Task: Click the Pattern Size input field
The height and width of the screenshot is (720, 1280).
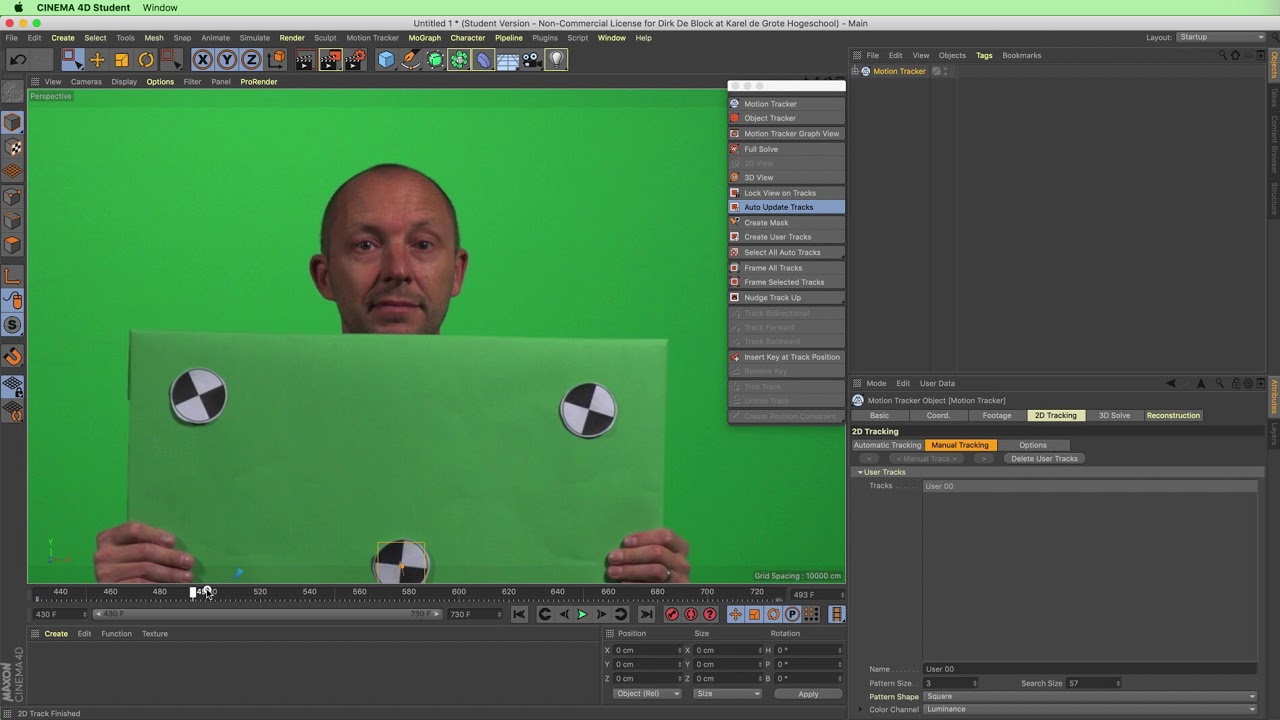Action: click(x=950, y=683)
